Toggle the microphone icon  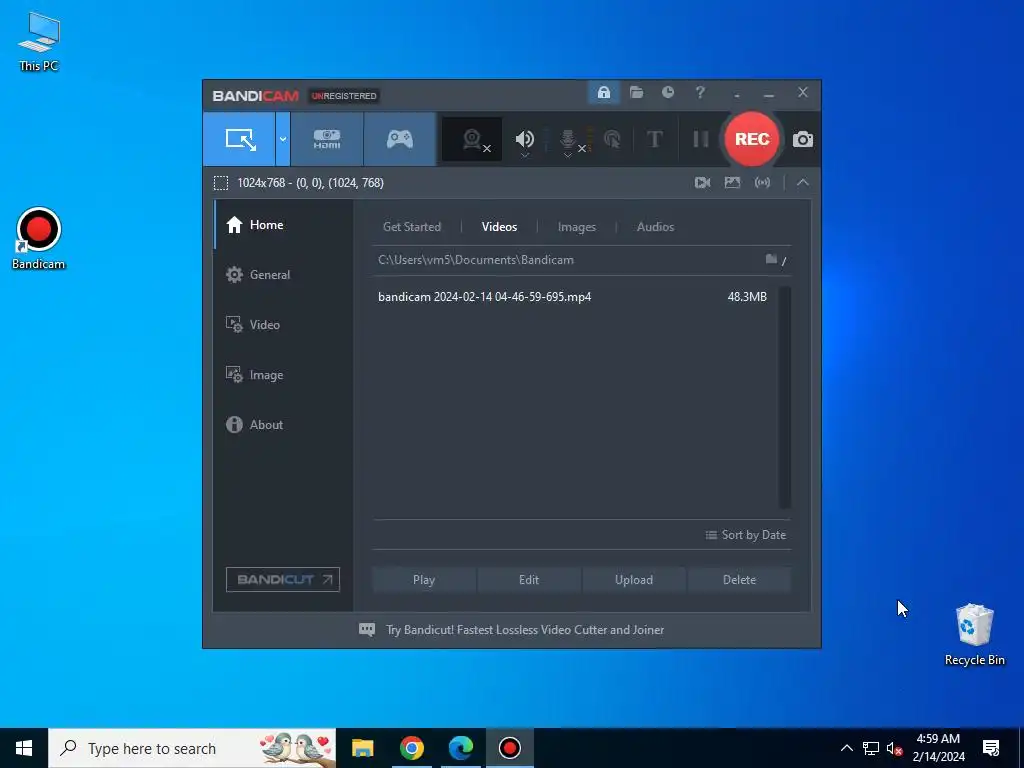coord(568,138)
